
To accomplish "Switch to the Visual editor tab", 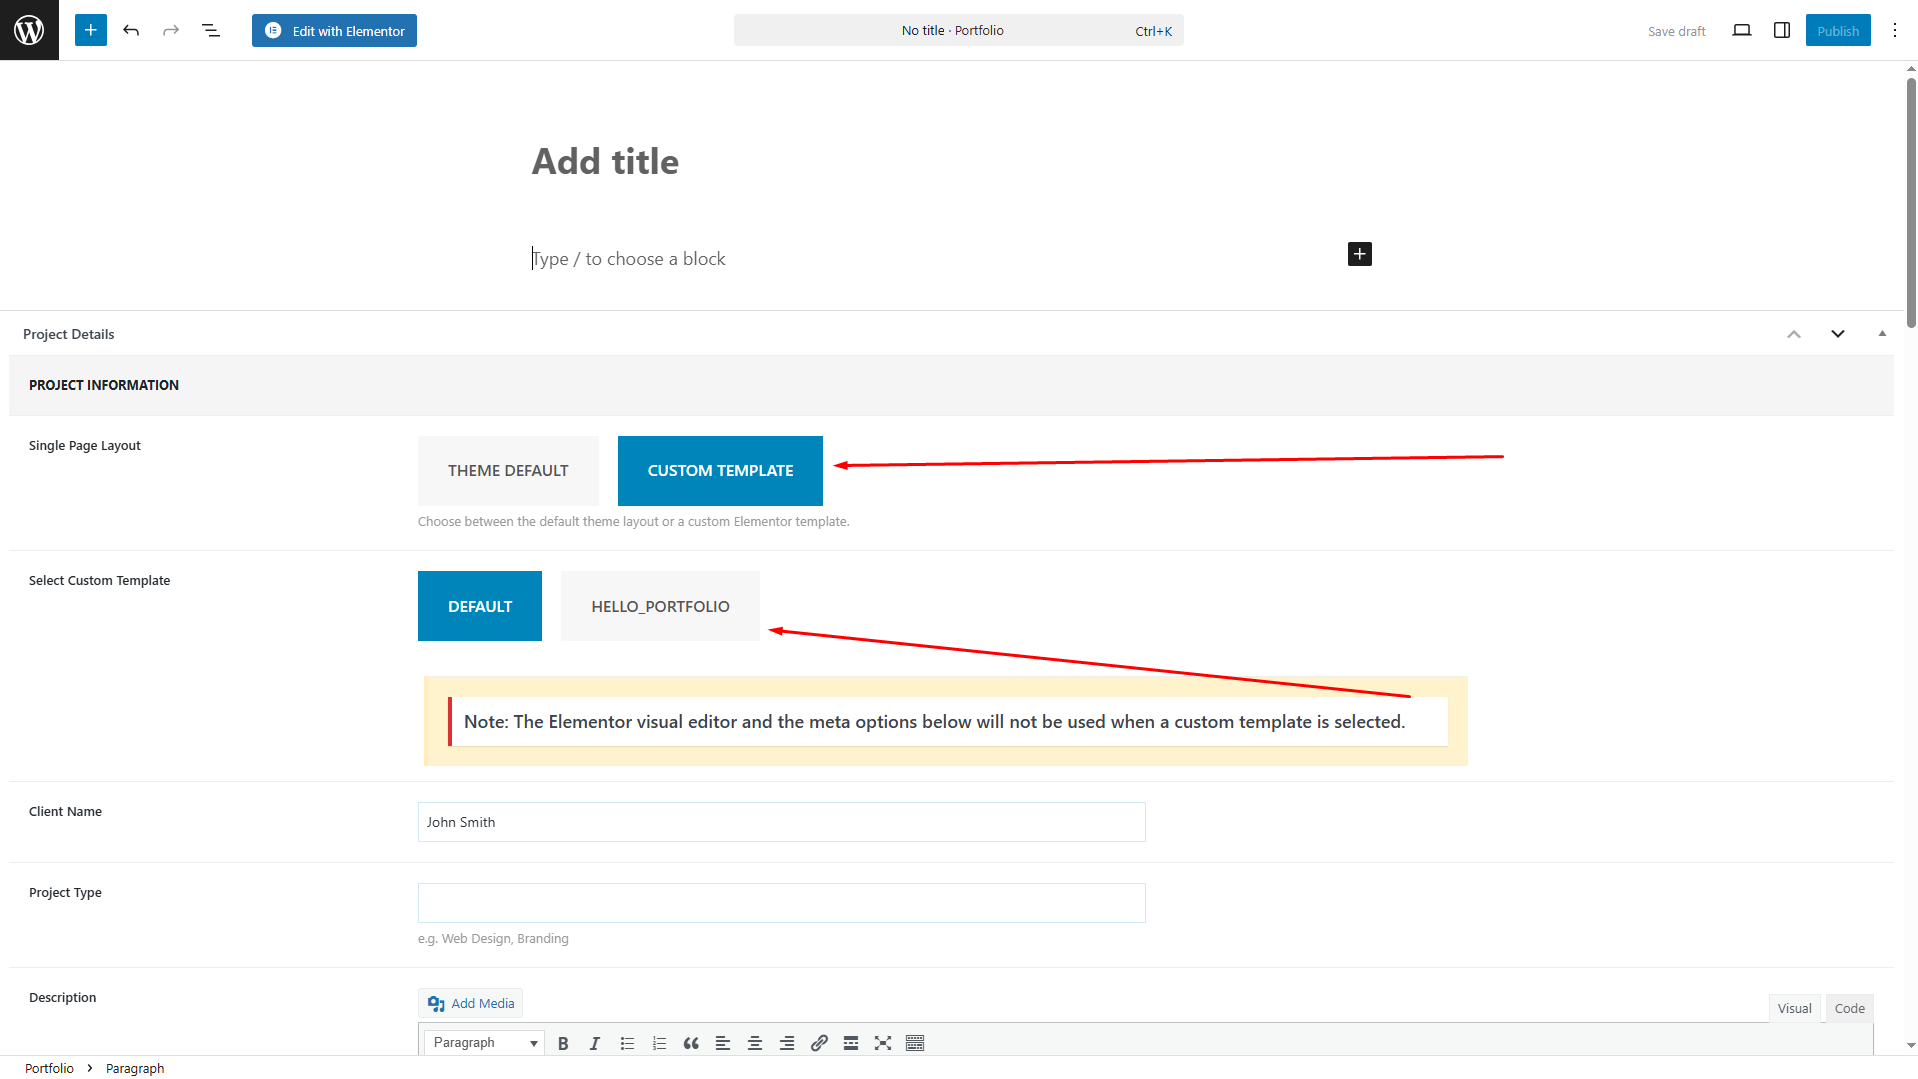I will coord(1794,1008).
